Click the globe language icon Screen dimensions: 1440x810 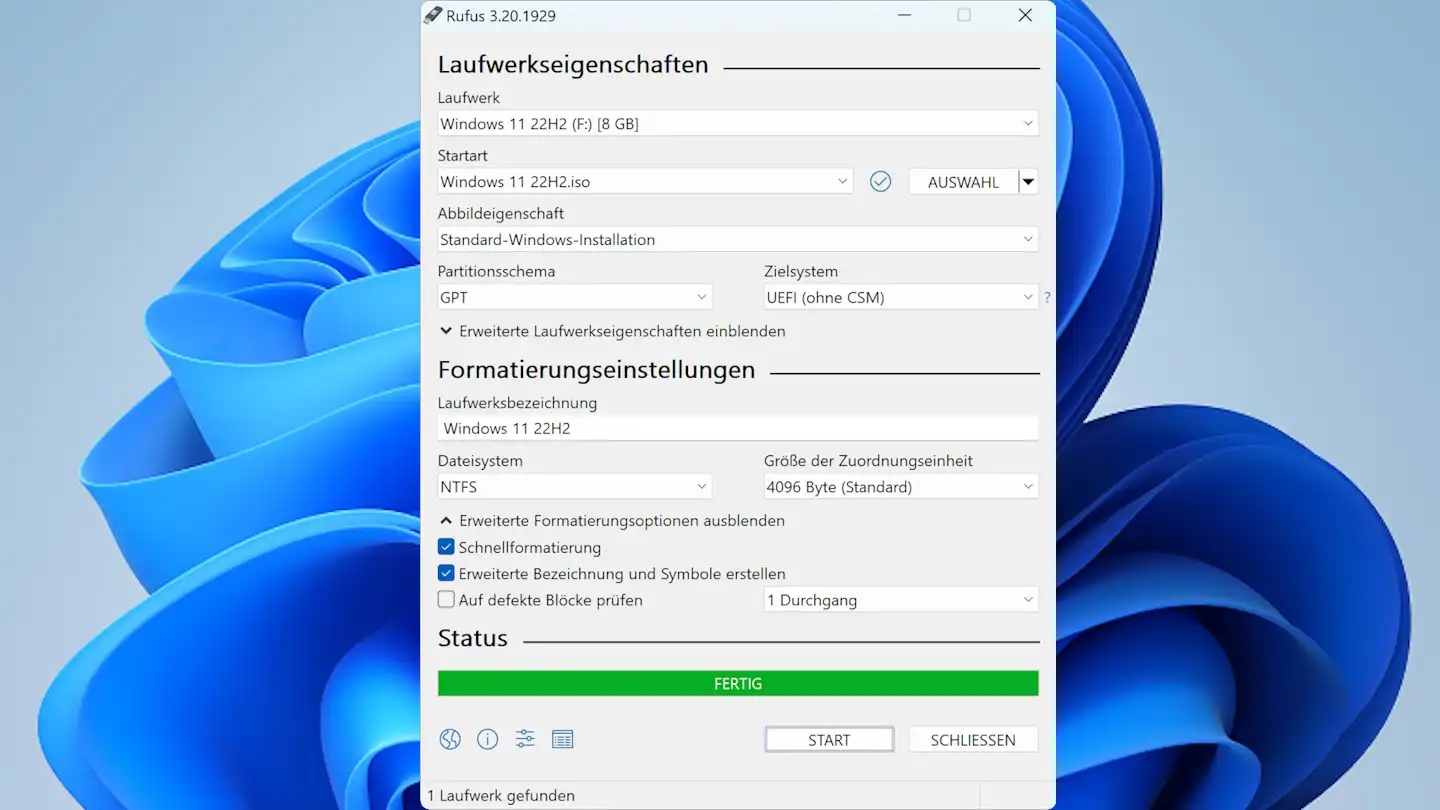[450, 739]
